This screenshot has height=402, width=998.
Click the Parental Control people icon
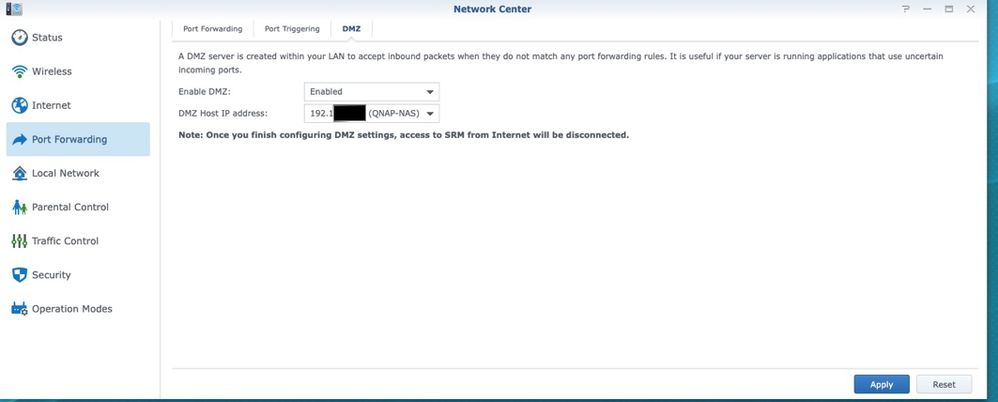[20, 207]
